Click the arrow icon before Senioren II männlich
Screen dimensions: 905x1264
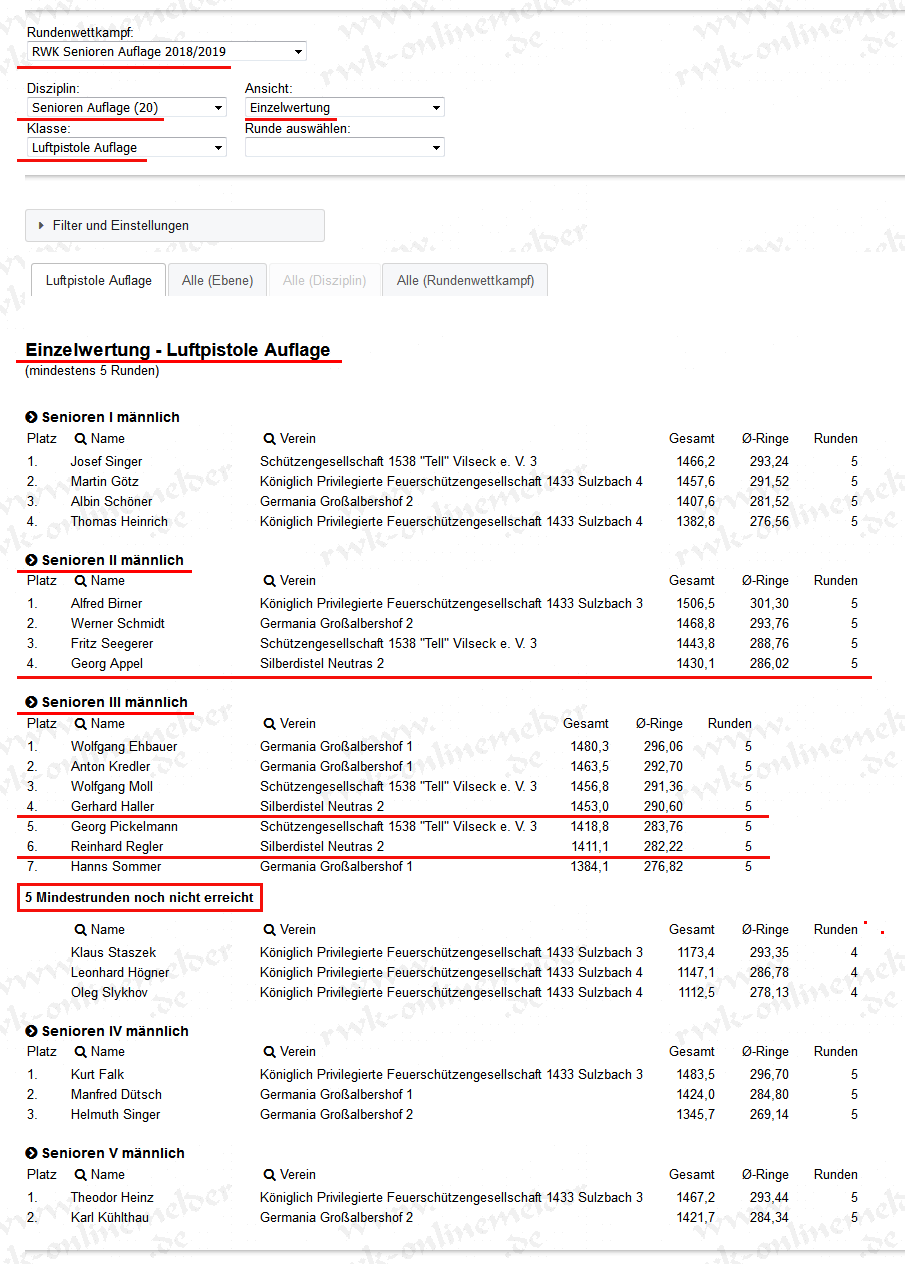tap(31, 560)
